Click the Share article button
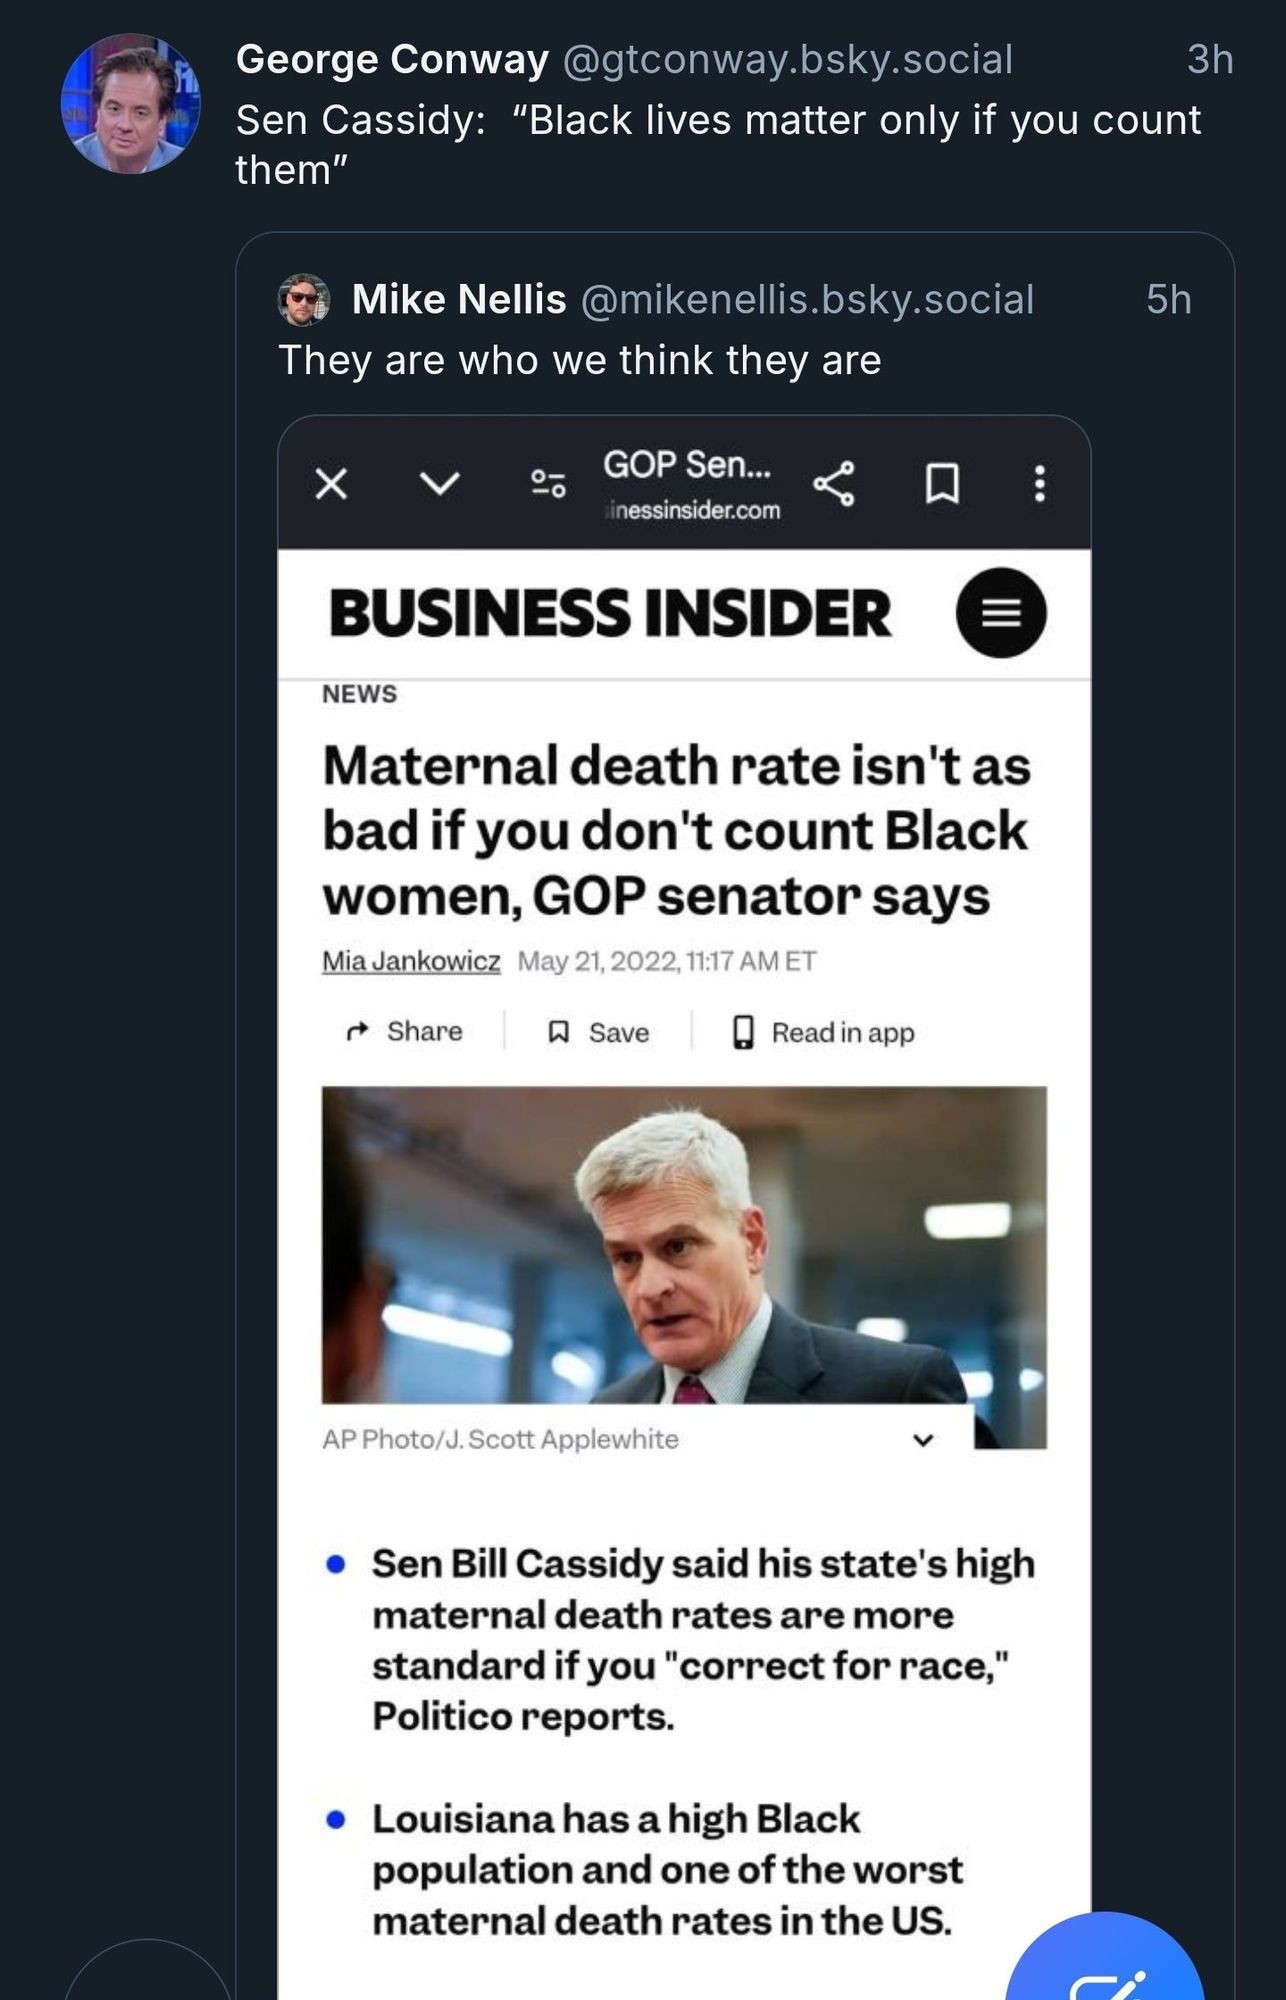The height and width of the screenshot is (2000, 1286). (x=404, y=1031)
